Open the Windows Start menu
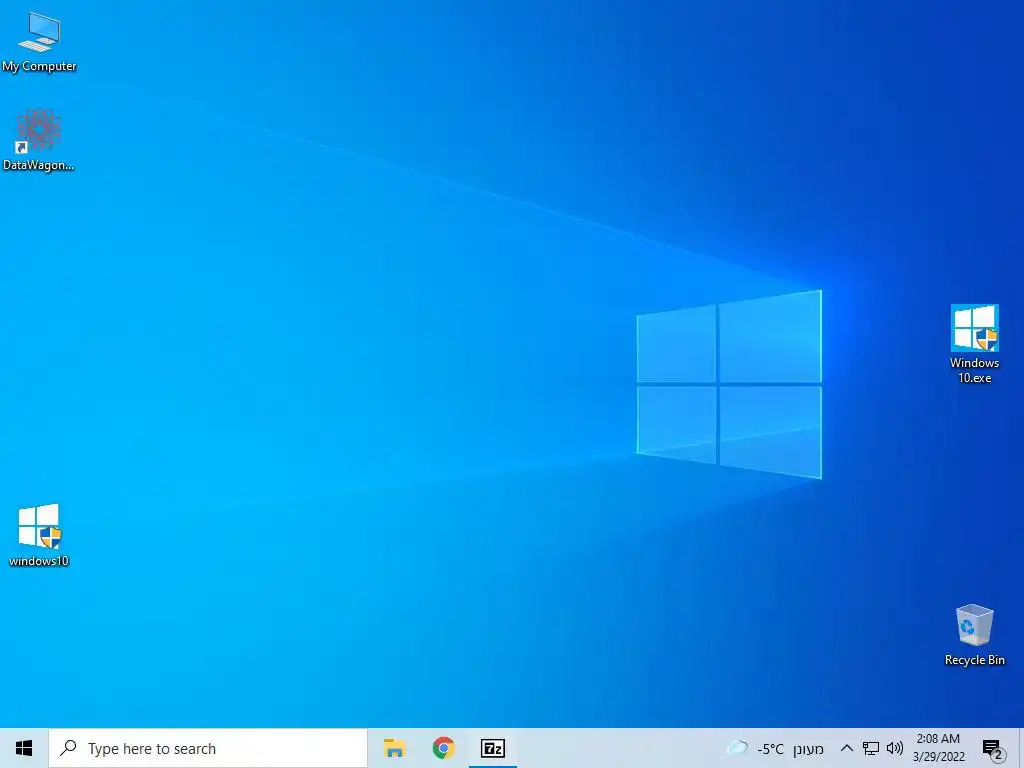1024x768 pixels. coord(24,748)
